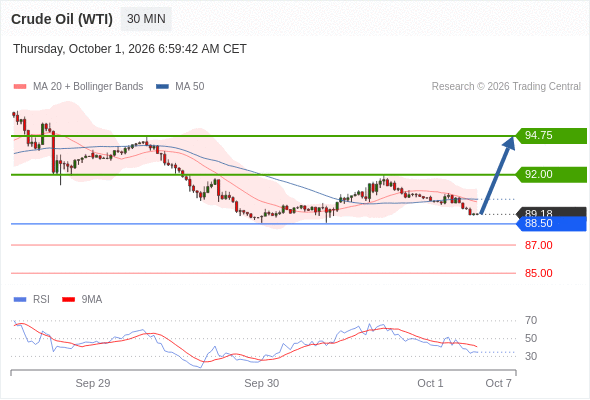Screen dimensions: 590x400
Task: Click the RSI 30 level label
Action: pyautogui.click(x=531, y=356)
